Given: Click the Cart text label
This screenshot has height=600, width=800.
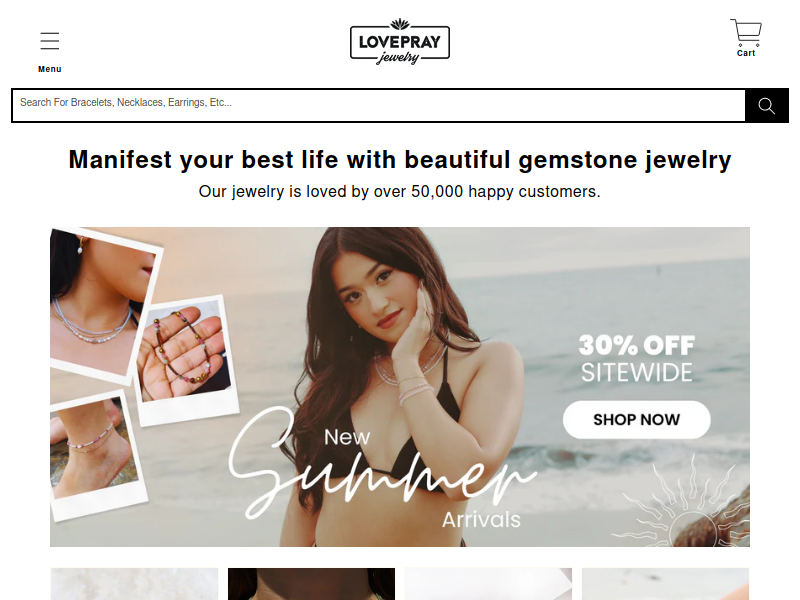Looking at the screenshot, I should [746, 53].
